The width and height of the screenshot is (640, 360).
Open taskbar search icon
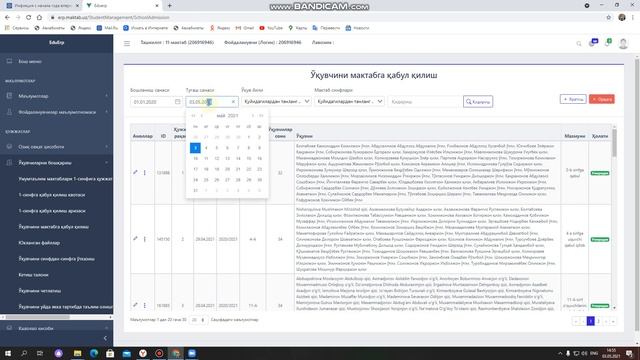(24, 353)
